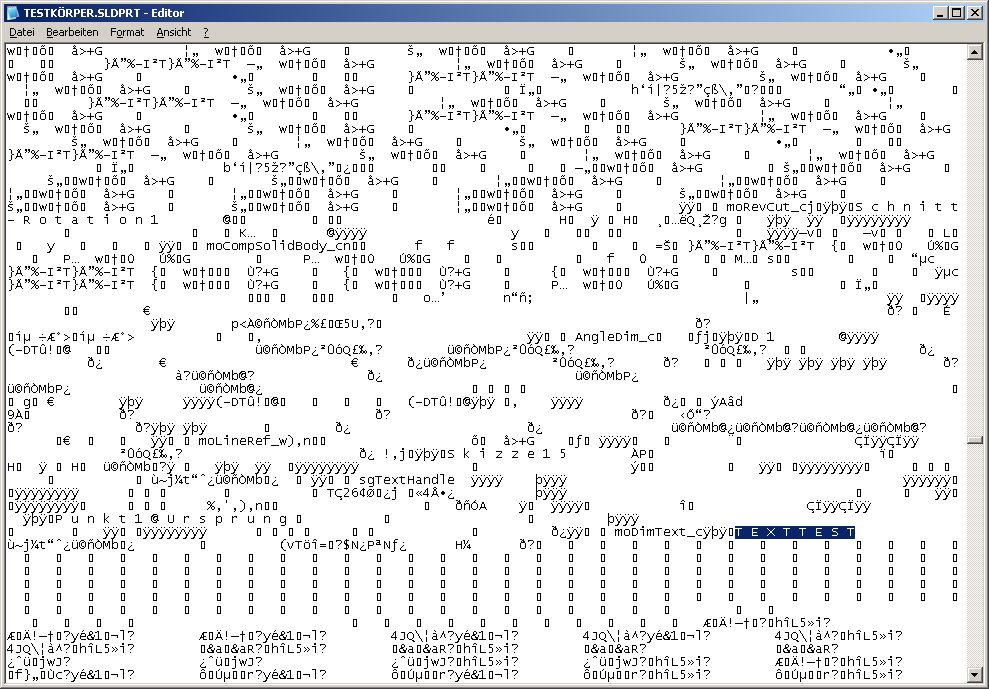
Task: Click the text moLineRef_w
Action: (242, 441)
